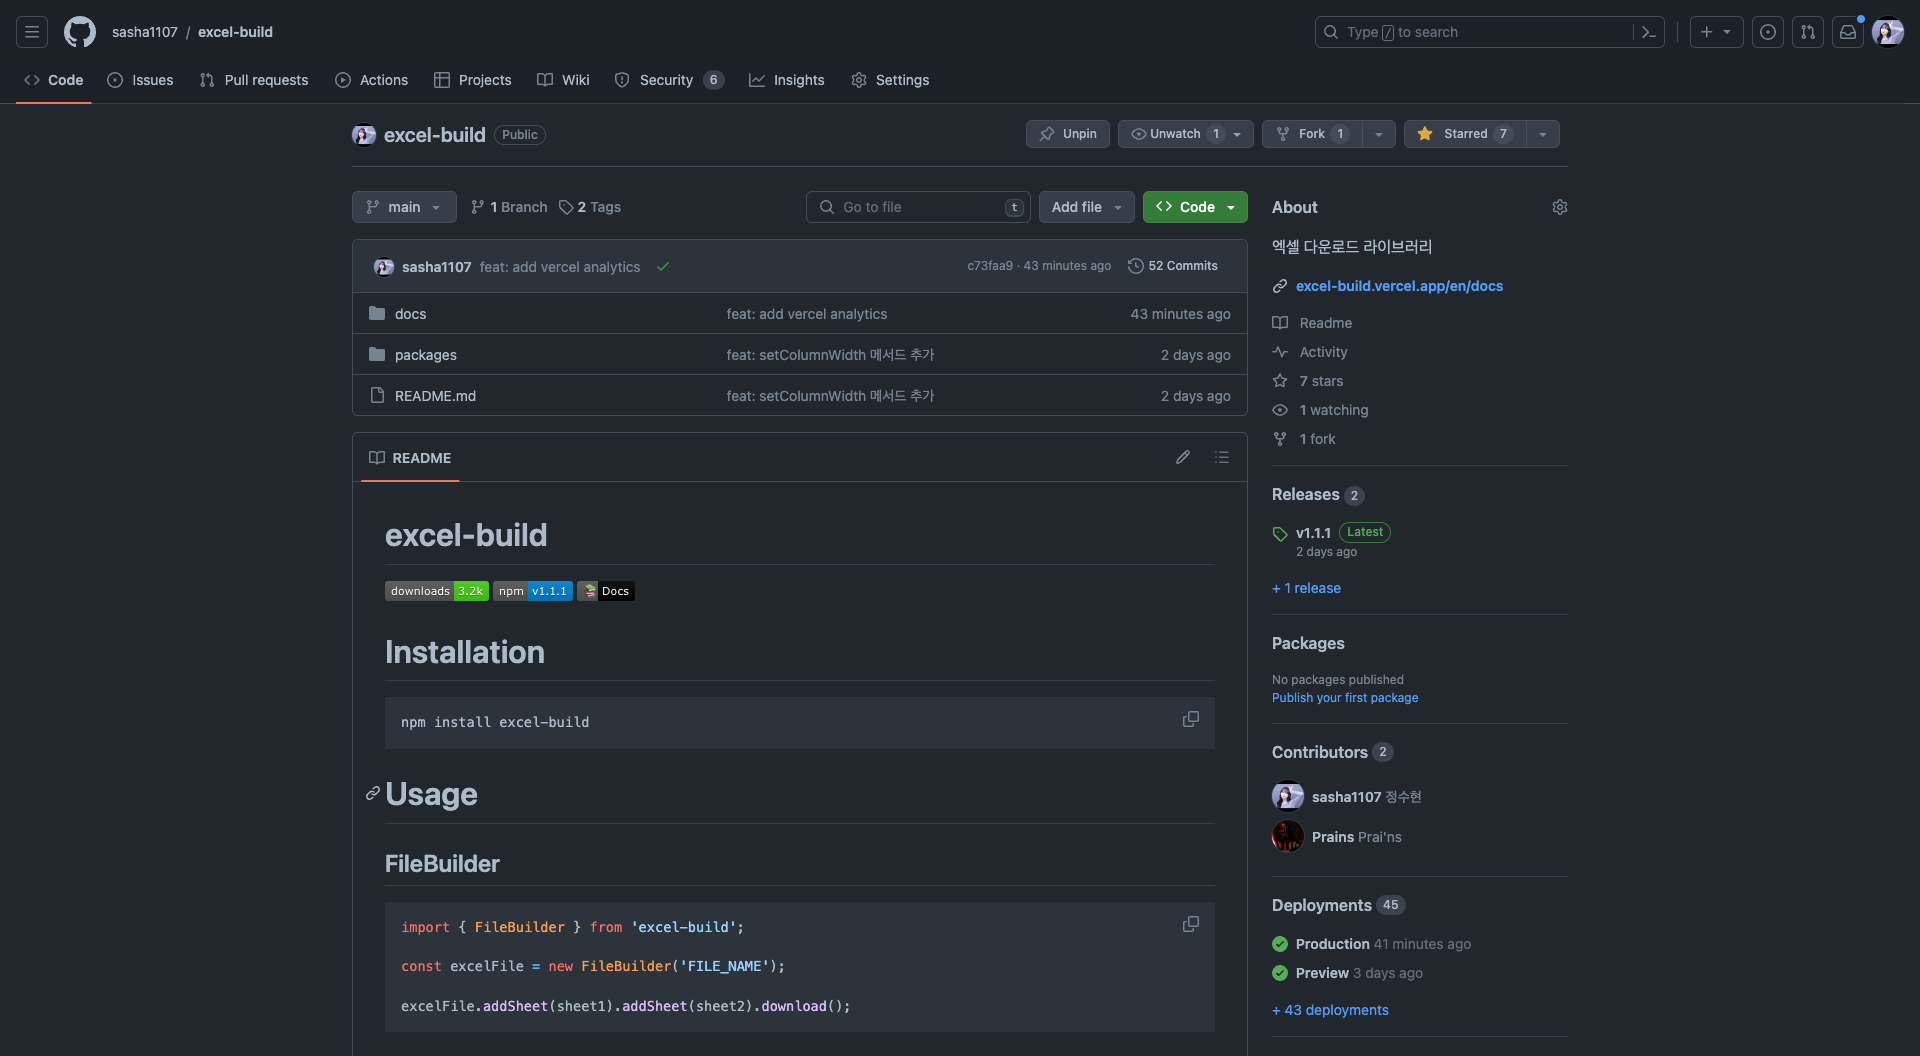The width and height of the screenshot is (1920, 1056).
Task: Switch to the Security tab
Action: 669,80
